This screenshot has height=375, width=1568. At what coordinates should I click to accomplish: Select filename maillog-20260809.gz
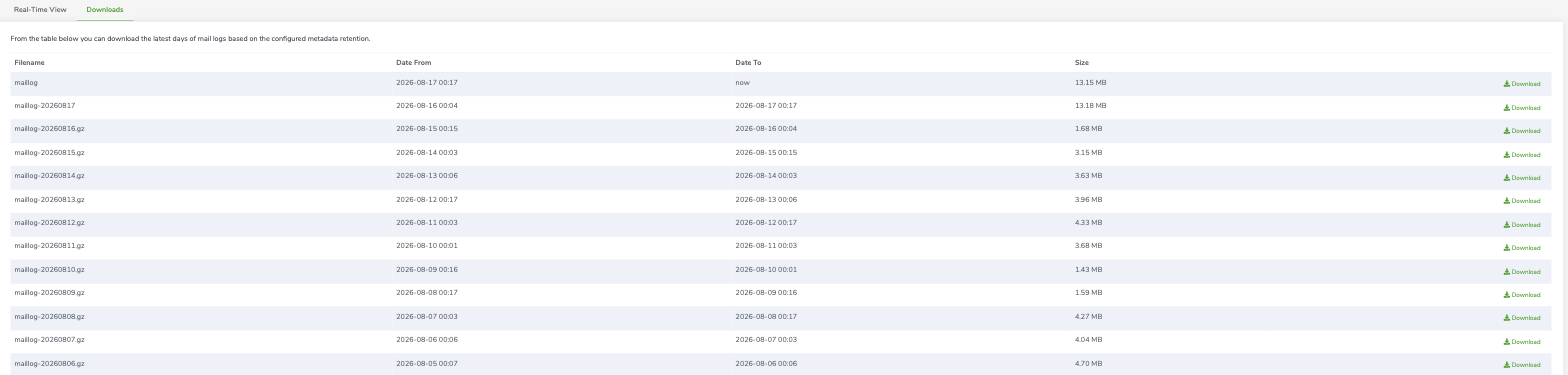49,293
